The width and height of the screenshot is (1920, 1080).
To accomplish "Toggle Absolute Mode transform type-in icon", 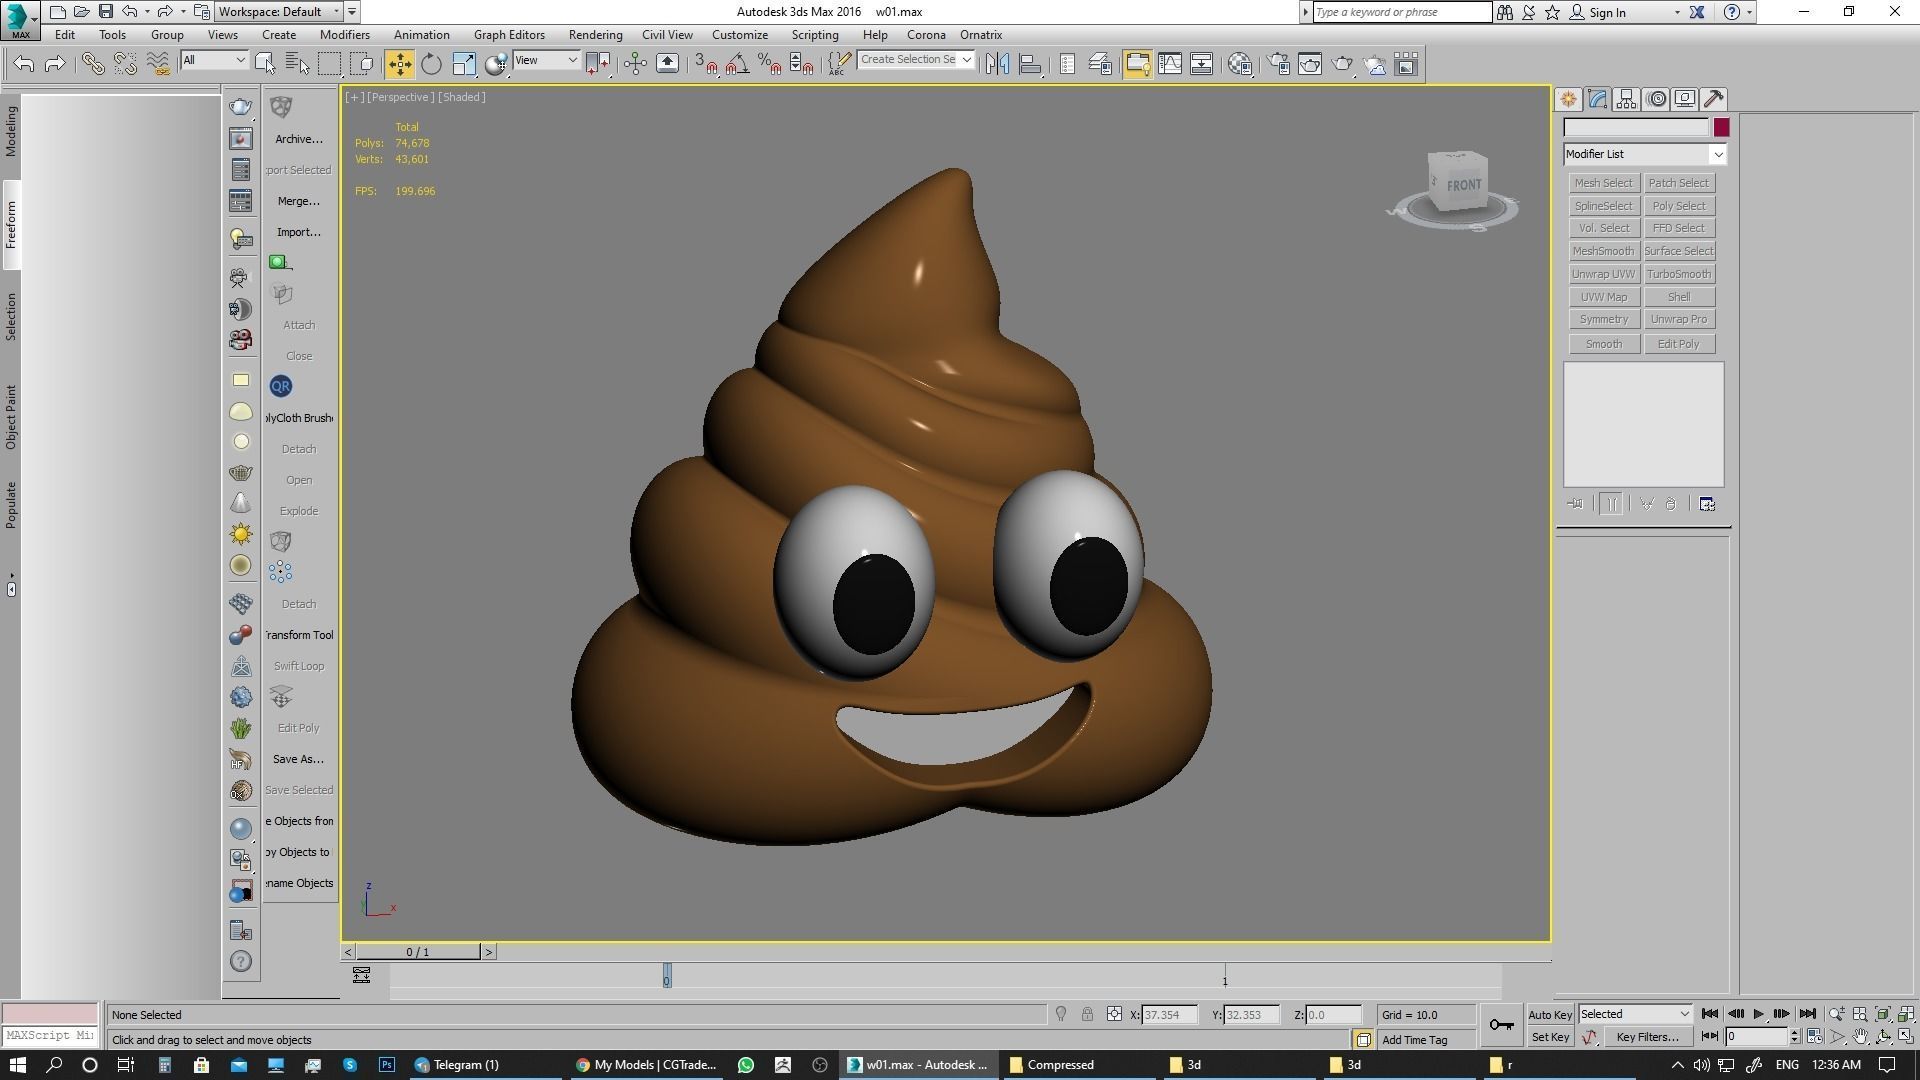I will [x=1114, y=1014].
